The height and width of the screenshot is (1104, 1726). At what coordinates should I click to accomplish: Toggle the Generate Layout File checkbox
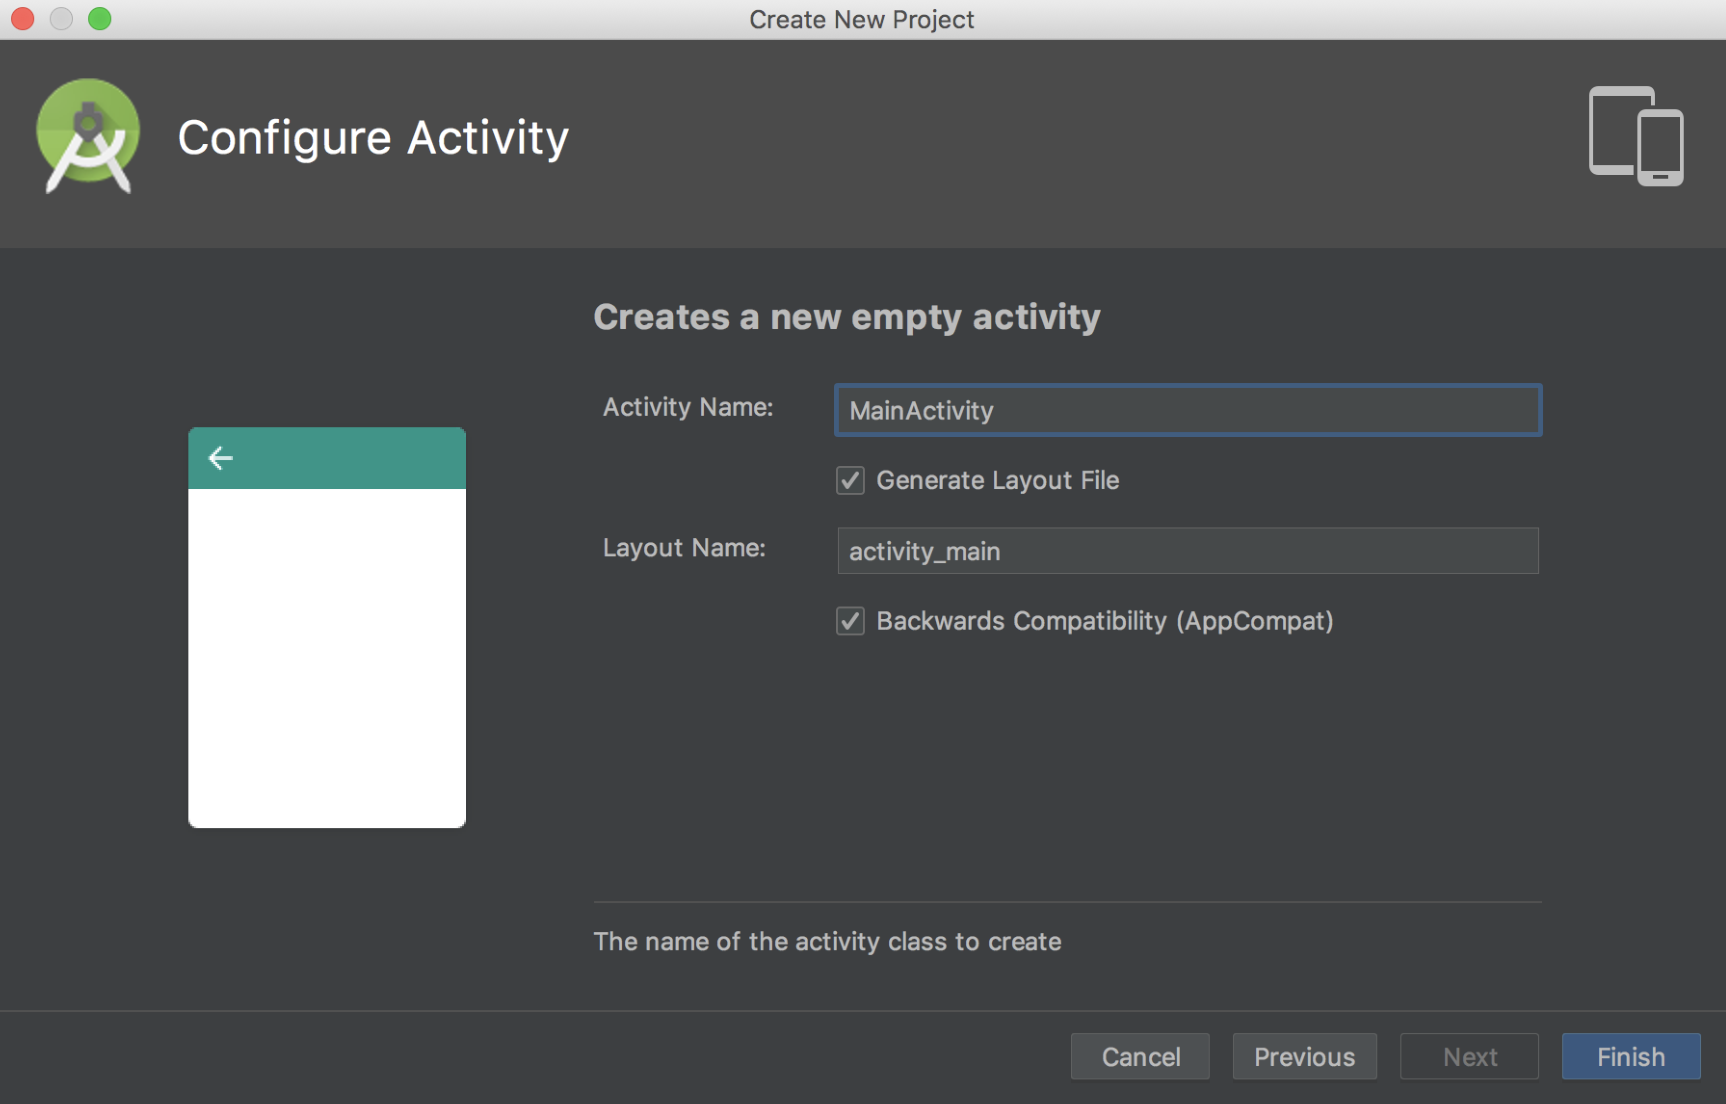click(850, 481)
